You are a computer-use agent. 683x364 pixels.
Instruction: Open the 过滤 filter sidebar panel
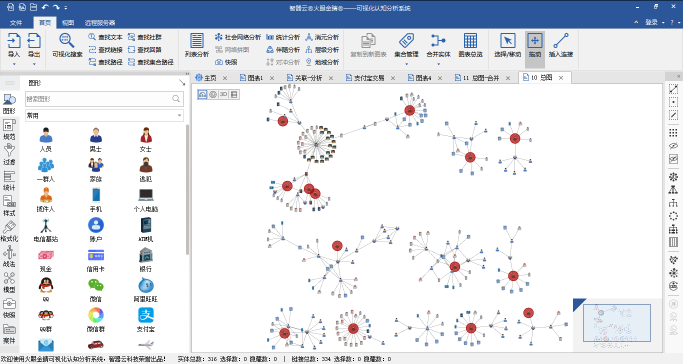tap(9, 154)
